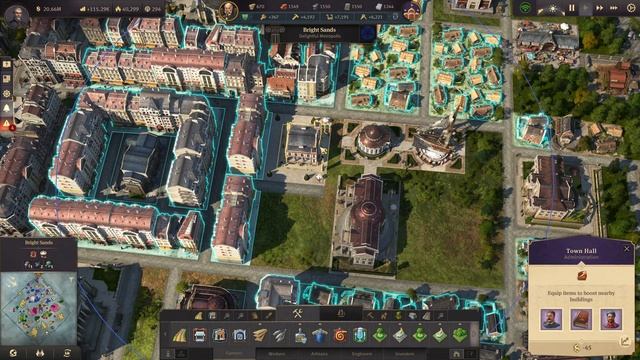Open the gear options in left sidebar
The image size is (640, 360).
tap(7, 93)
